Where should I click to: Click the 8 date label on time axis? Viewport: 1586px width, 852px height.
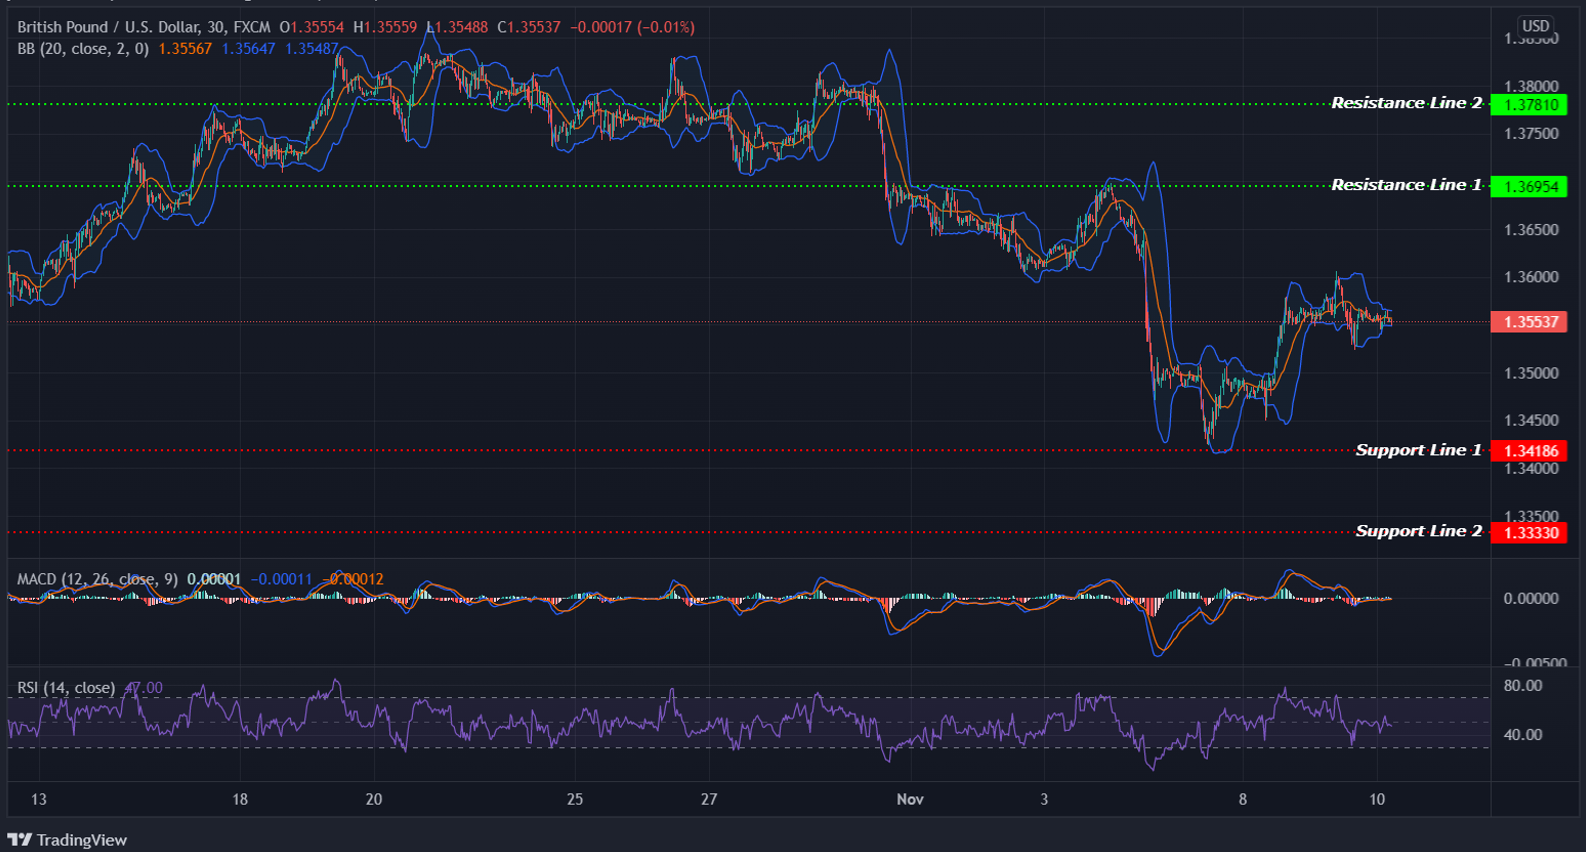[x=1243, y=799]
